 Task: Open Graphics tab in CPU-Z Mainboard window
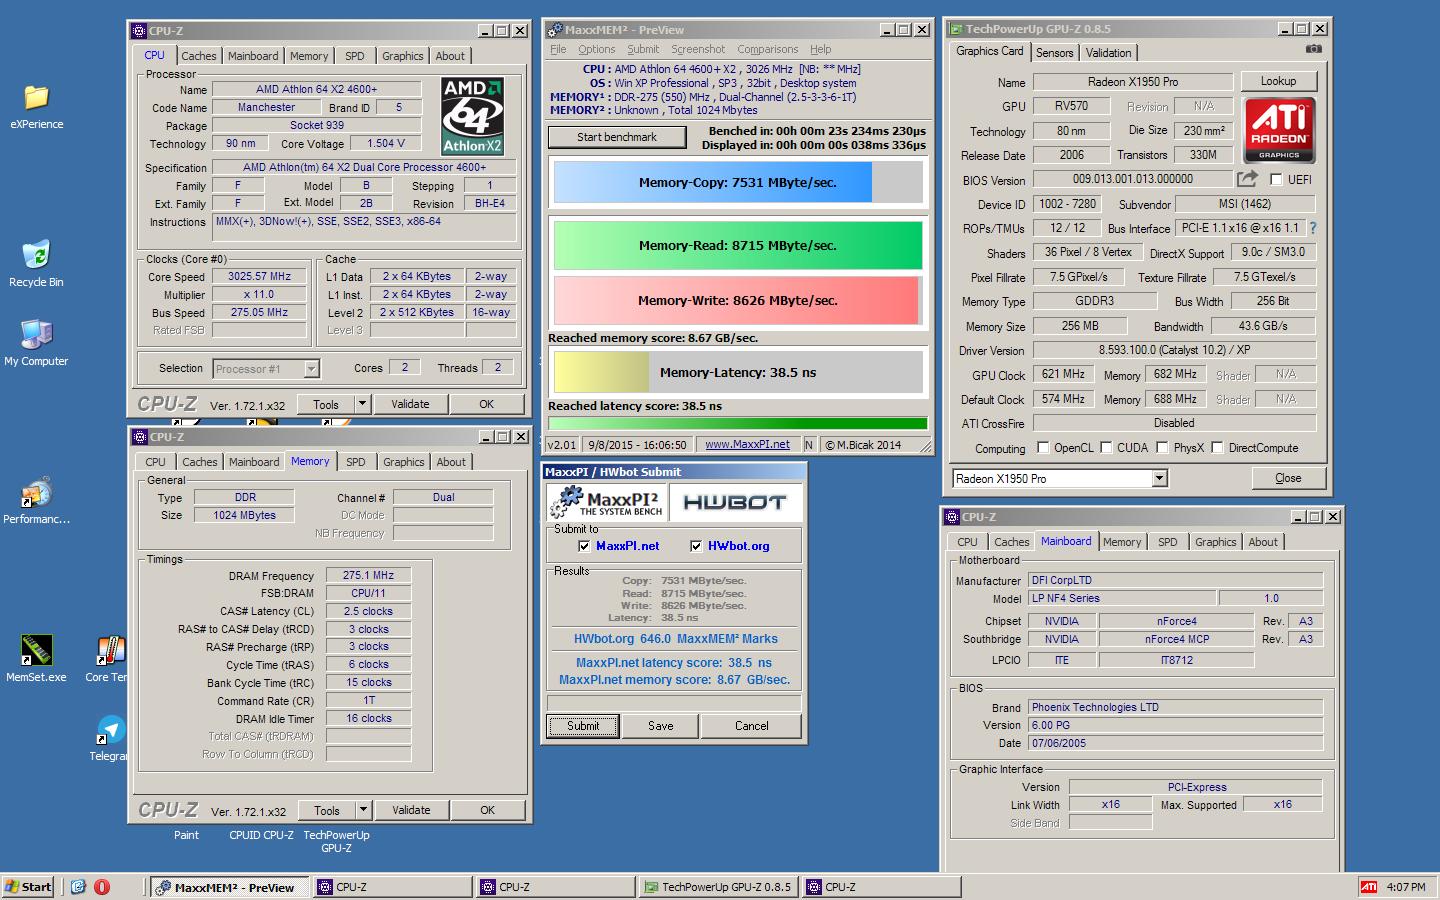pos(1215,542)
